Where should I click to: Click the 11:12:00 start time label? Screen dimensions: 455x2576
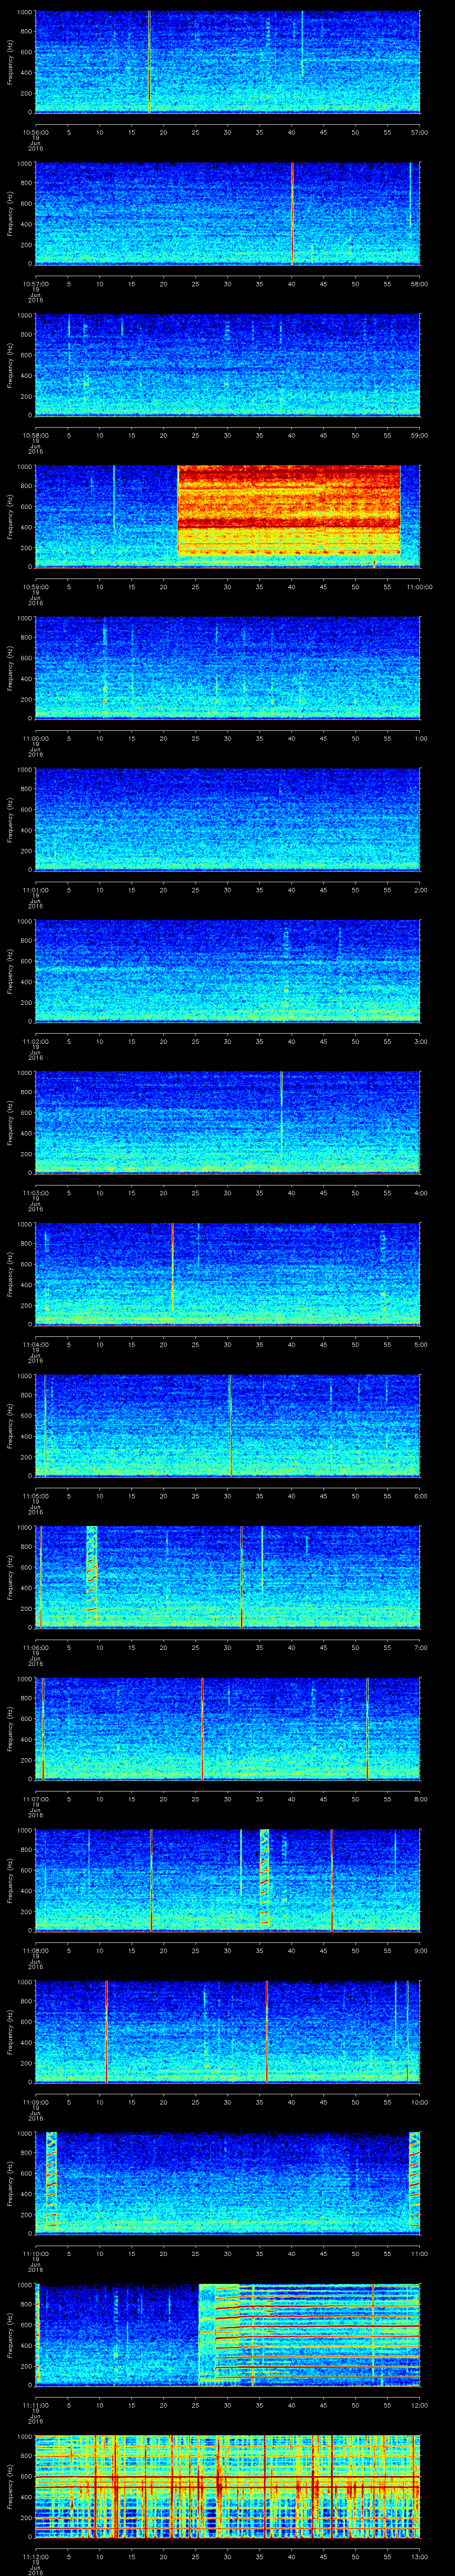[x=35, y=2557]
